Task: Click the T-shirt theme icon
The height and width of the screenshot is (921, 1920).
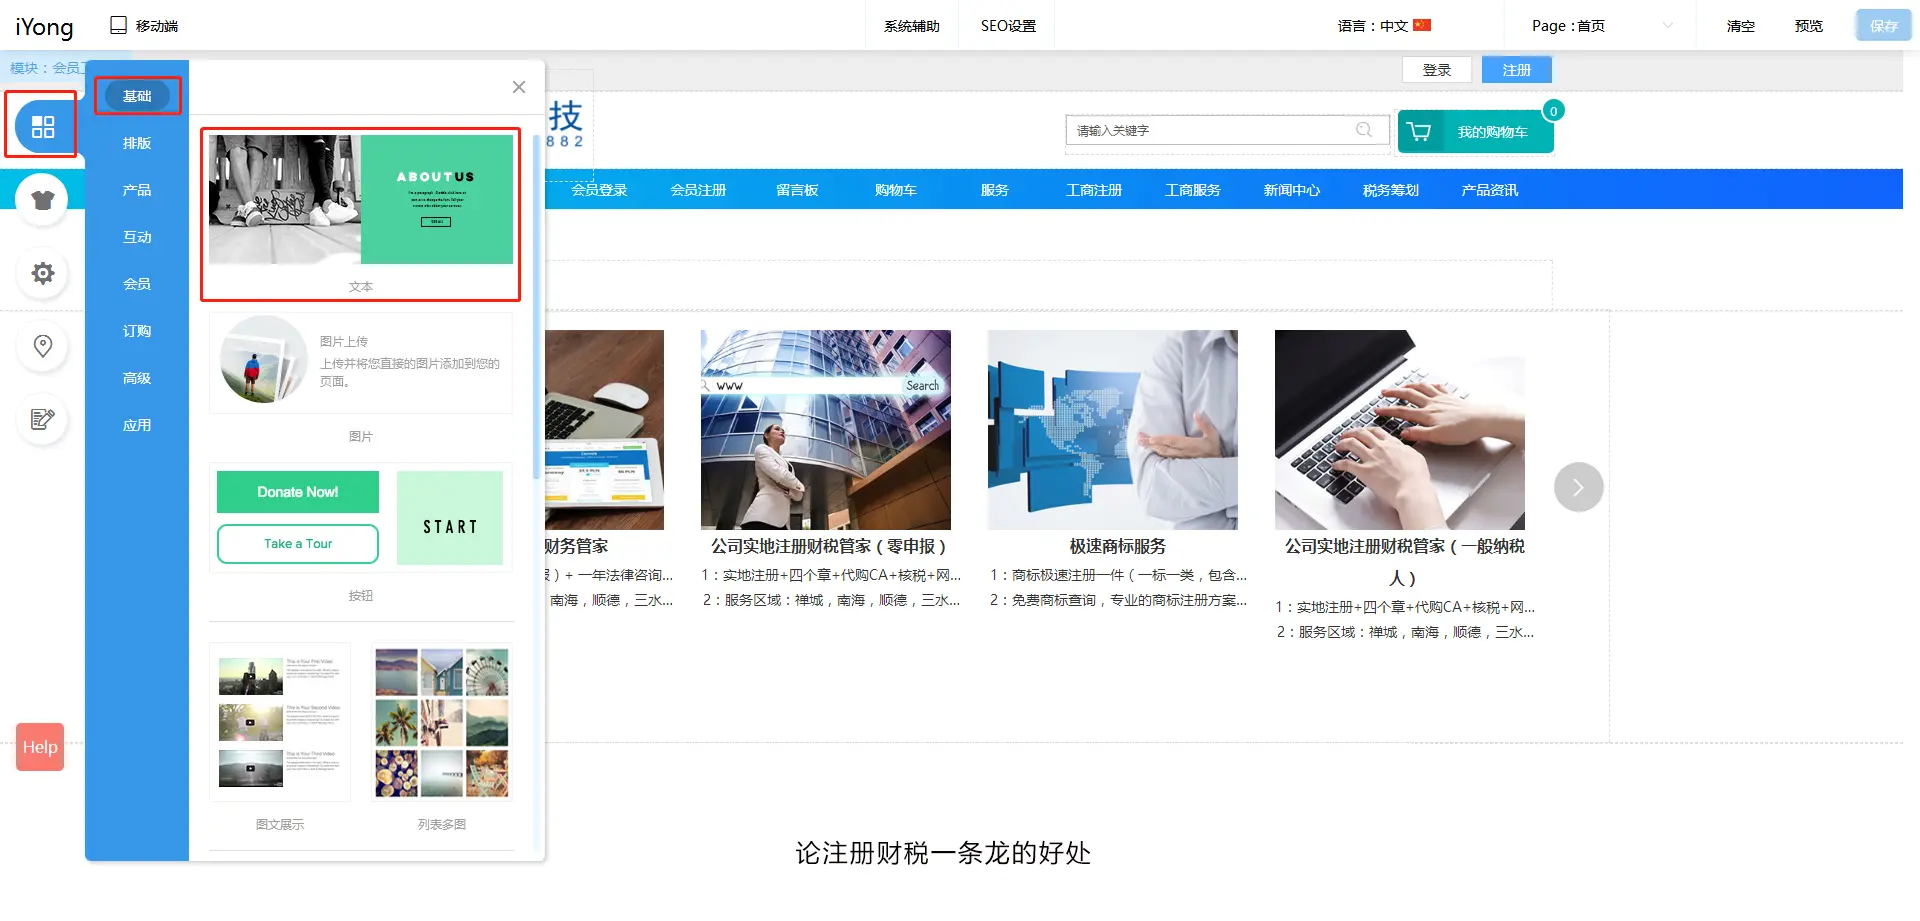Action: click(x=42, y=200)
